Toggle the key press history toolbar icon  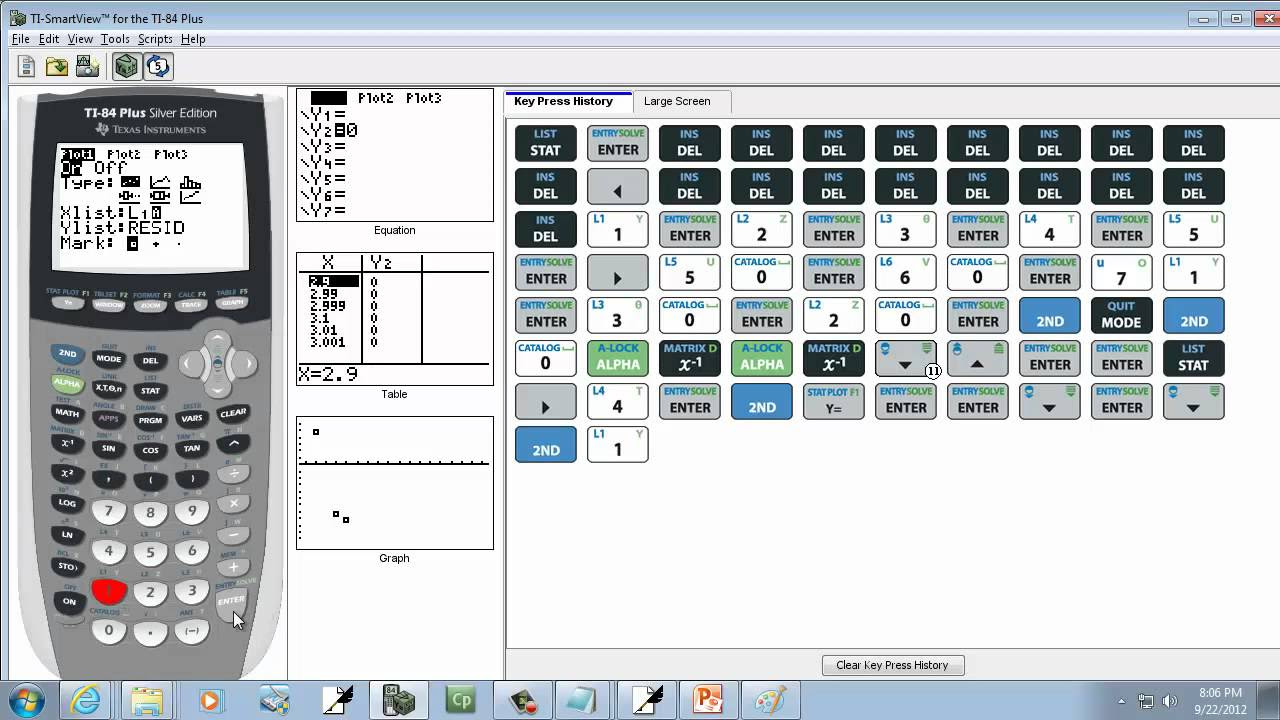pyautogui.click(x=158, y=67)
